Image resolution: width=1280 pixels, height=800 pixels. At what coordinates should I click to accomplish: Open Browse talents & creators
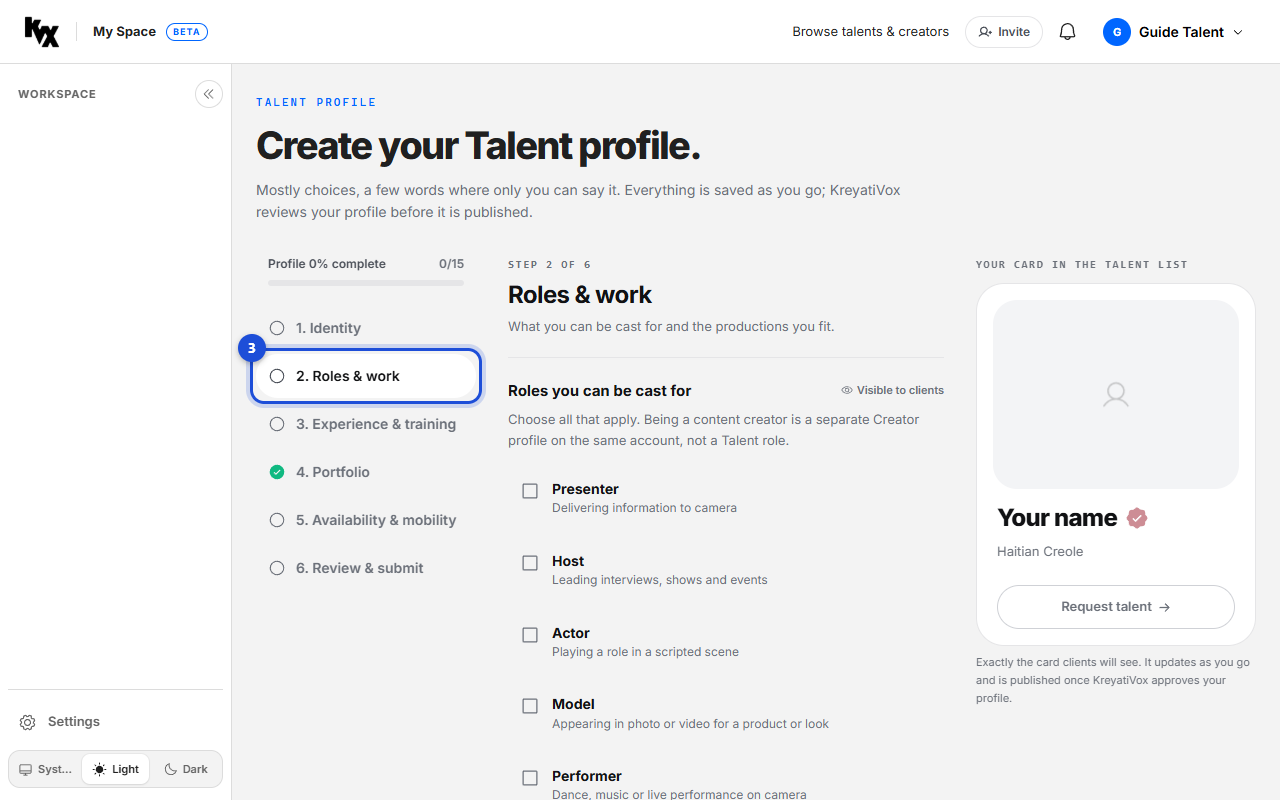pos(870,32)
